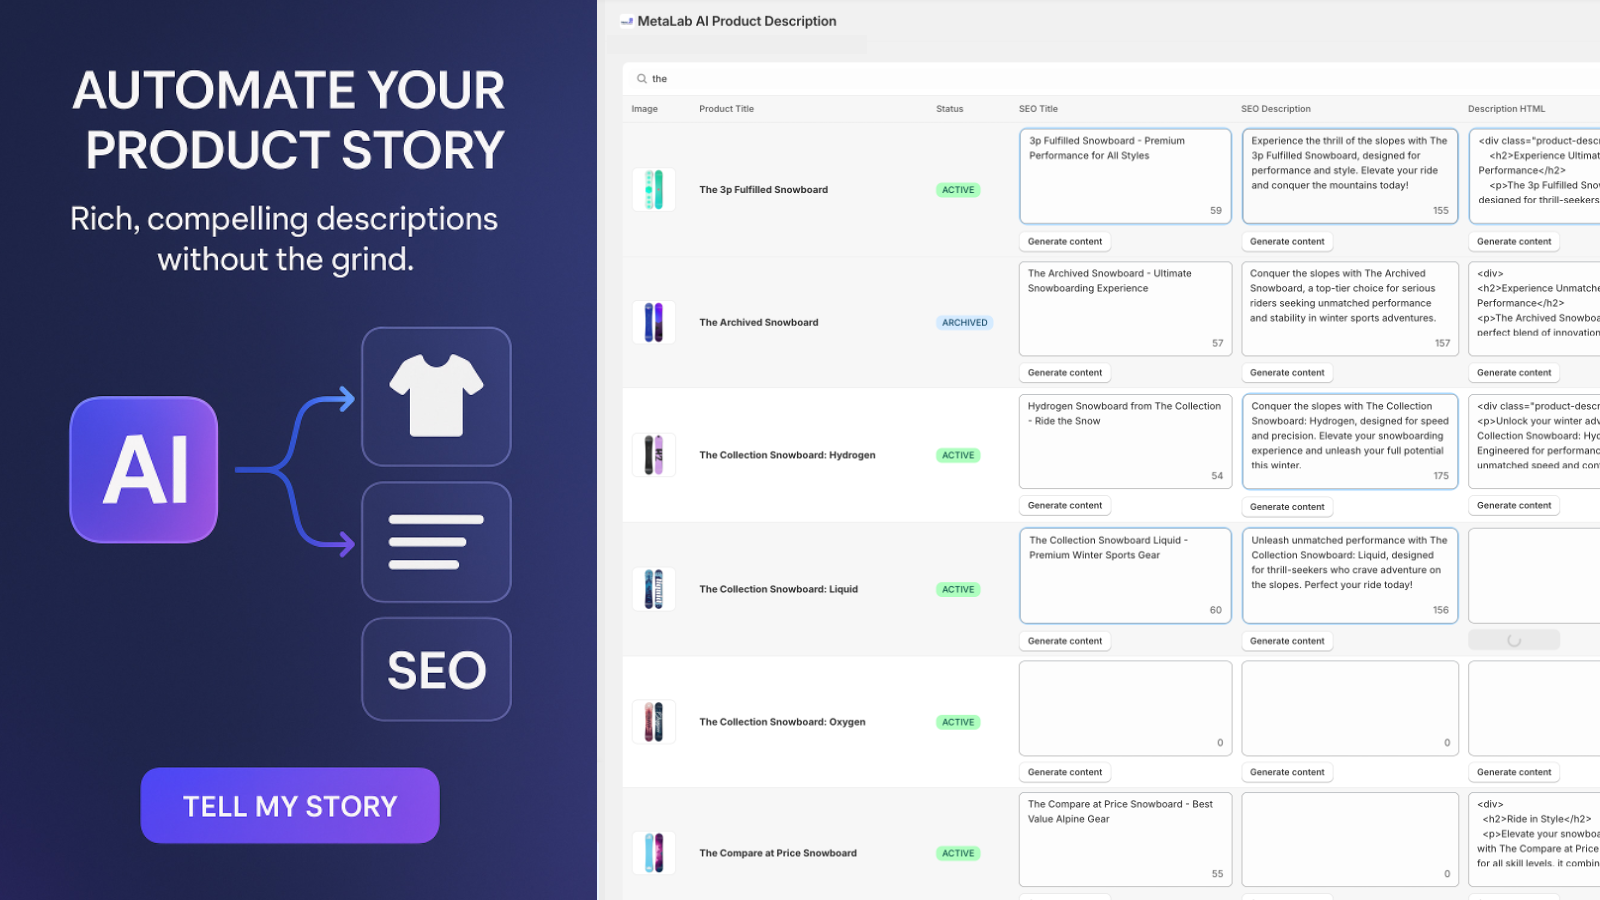The image size is (1600, 900).
Task: Click the text lines description icon
Action: tap(436, 542)
